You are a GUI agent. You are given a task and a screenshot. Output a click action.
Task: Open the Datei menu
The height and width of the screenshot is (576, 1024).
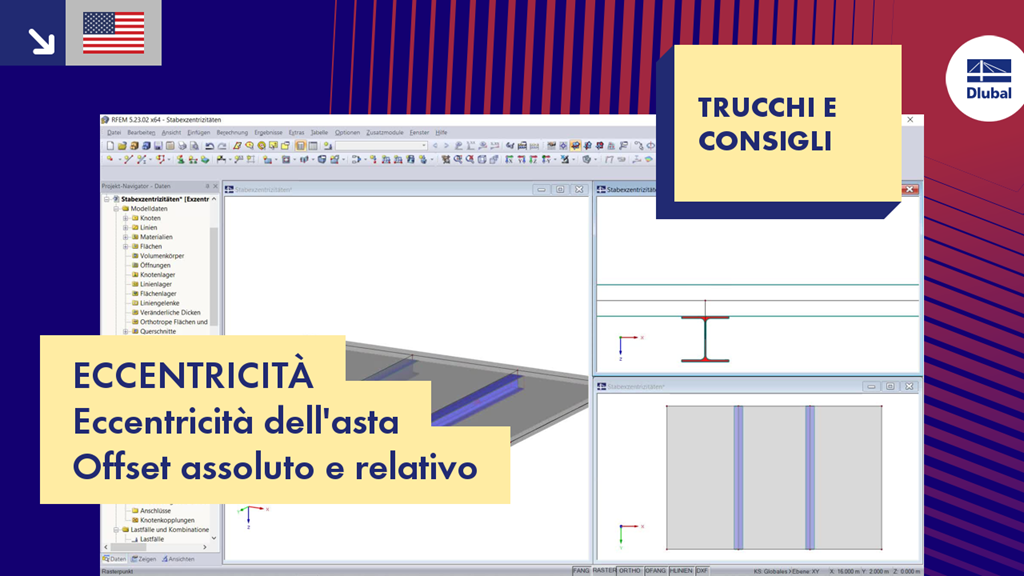(x=114, y=133)
